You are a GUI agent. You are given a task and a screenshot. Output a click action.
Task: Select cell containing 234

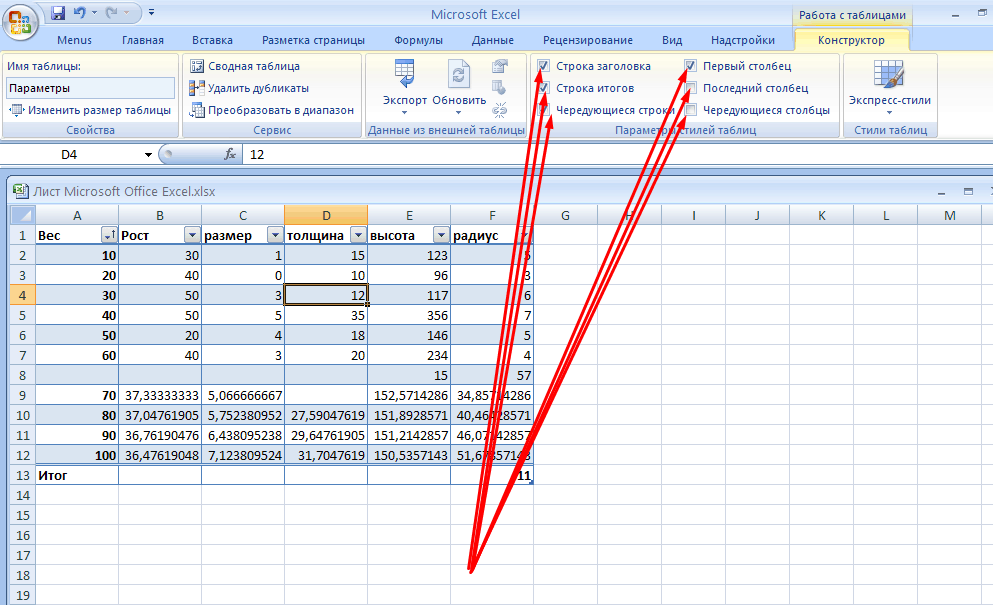pos(409,355)
